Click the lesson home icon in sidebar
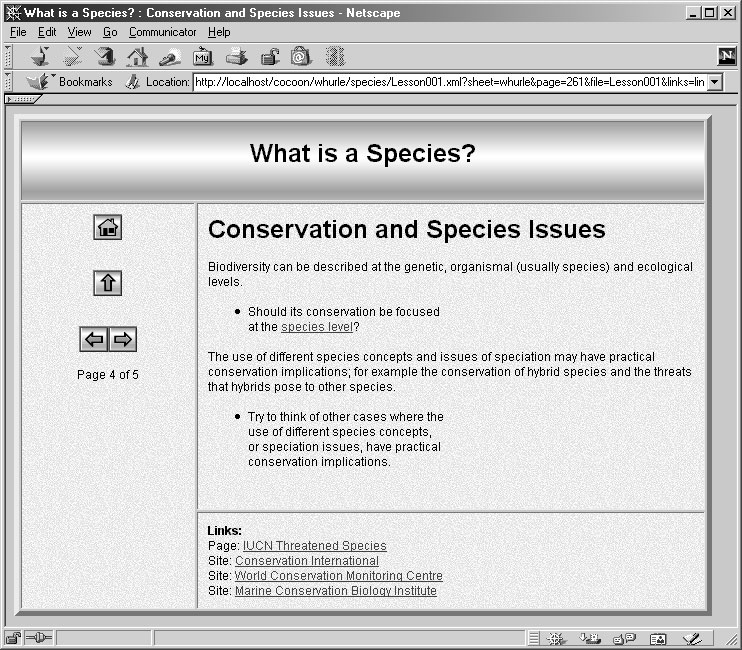This screenshot has height=650, width=742. point(108,227)
